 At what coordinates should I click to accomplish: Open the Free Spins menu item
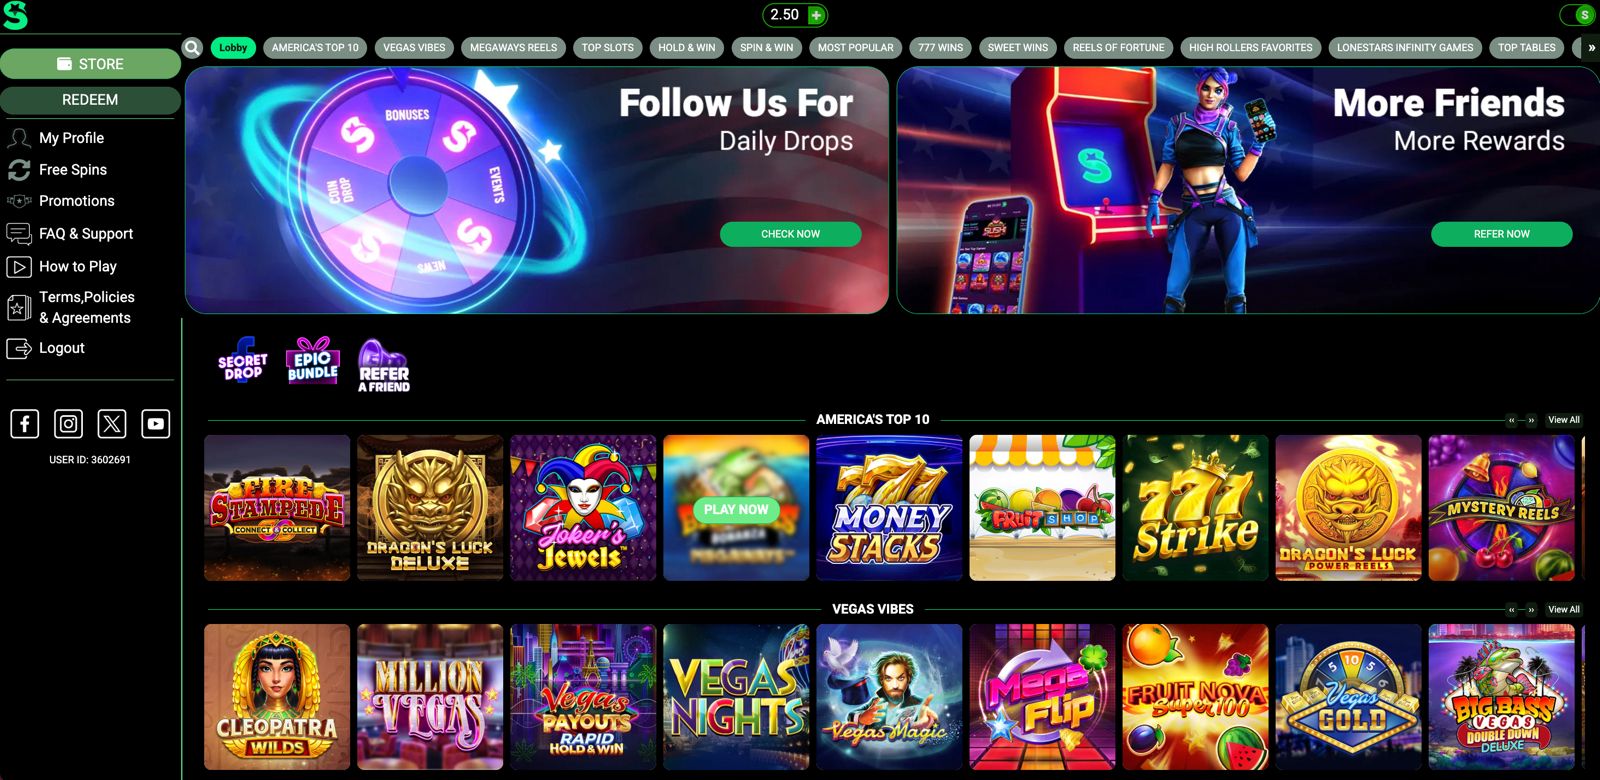click(x=73, y=170)
